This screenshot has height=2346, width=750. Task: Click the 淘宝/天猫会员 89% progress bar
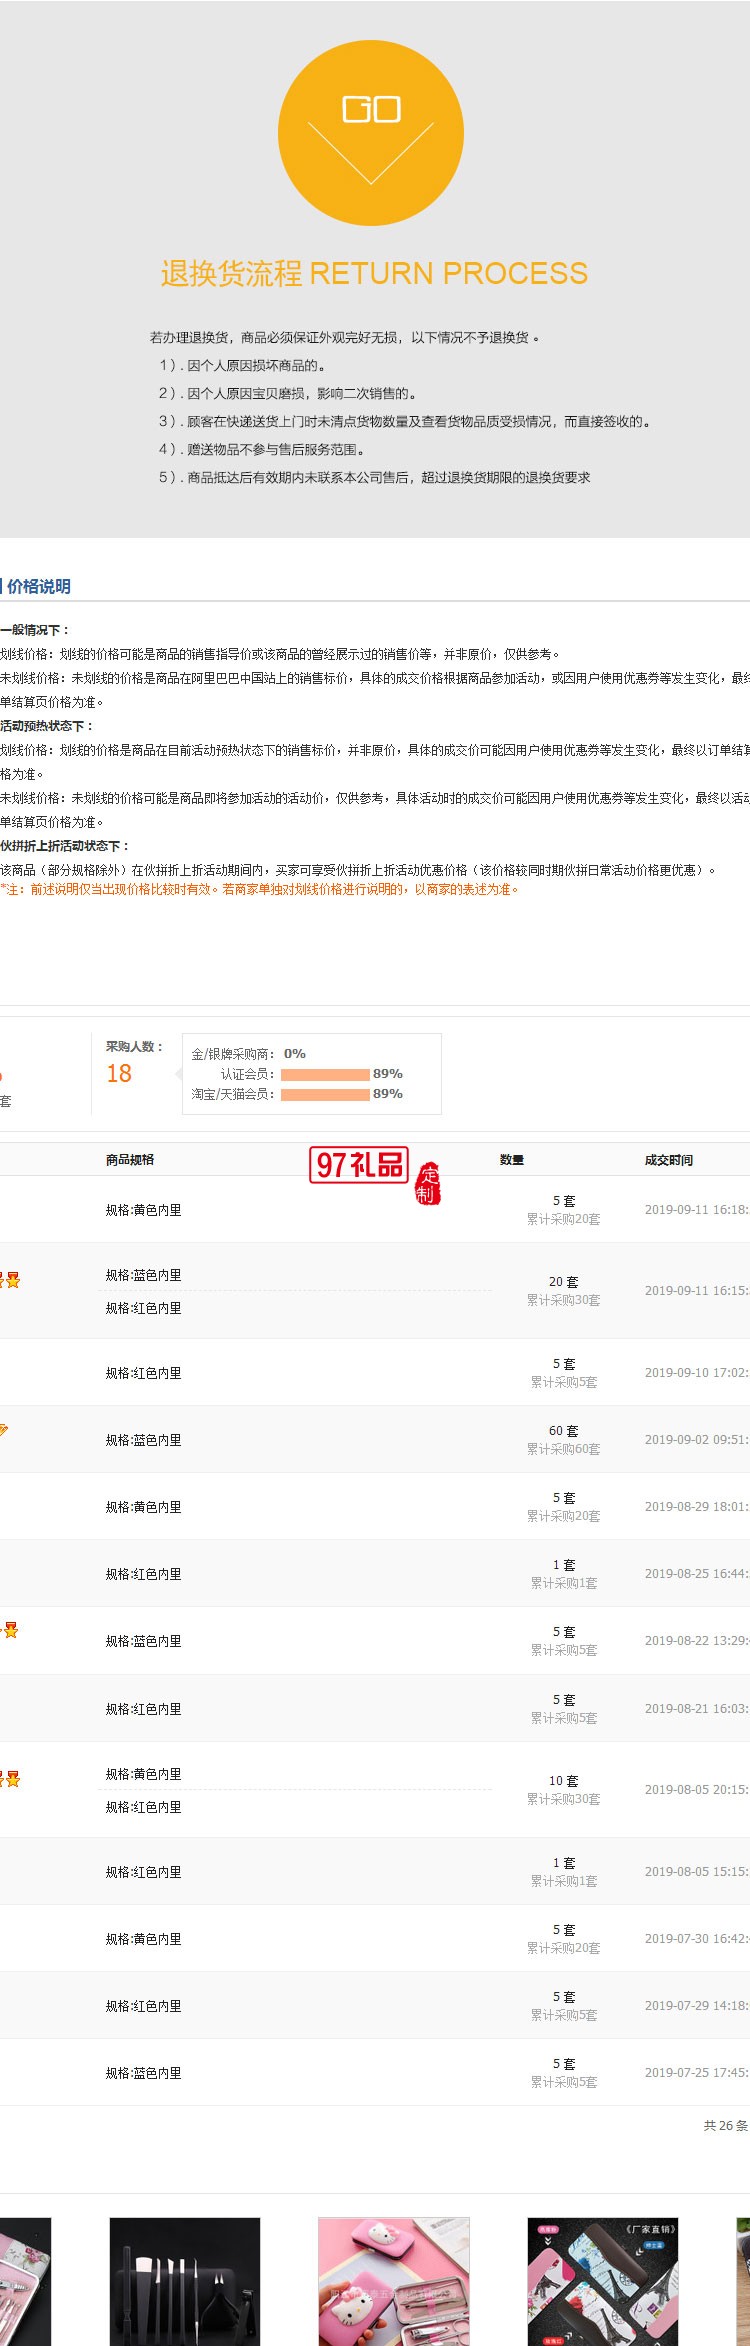tap(325, 1094)
